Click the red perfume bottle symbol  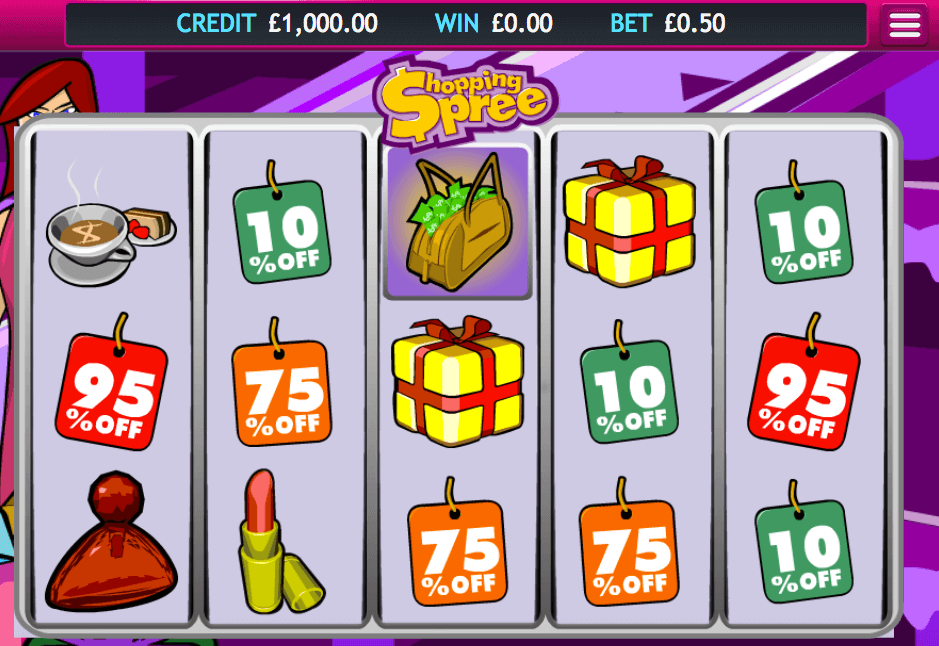(x=111, y=541)
